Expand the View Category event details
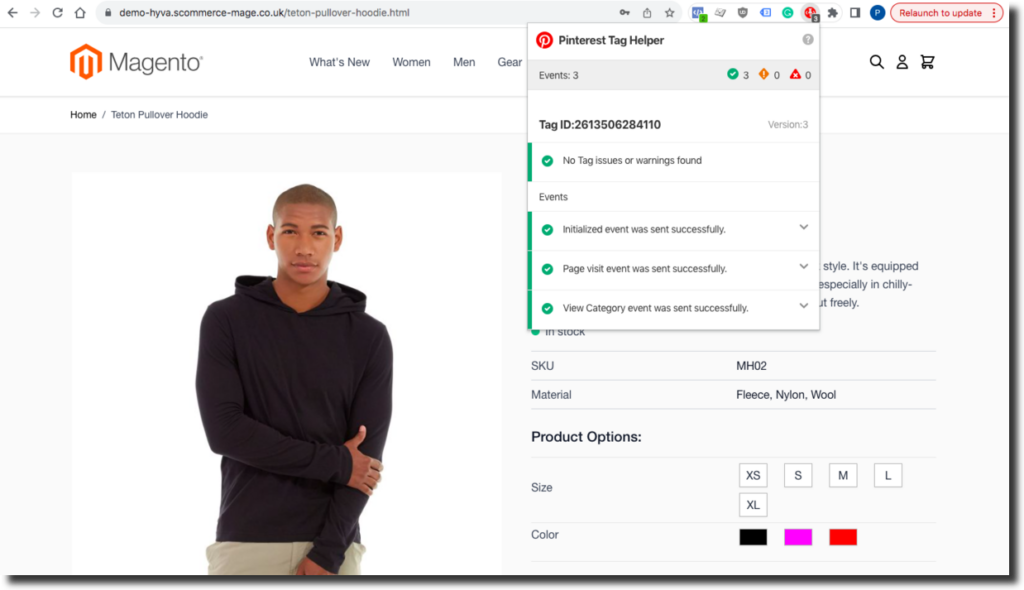This screenshot has width=1024, height=590. [x=804, y=305]
